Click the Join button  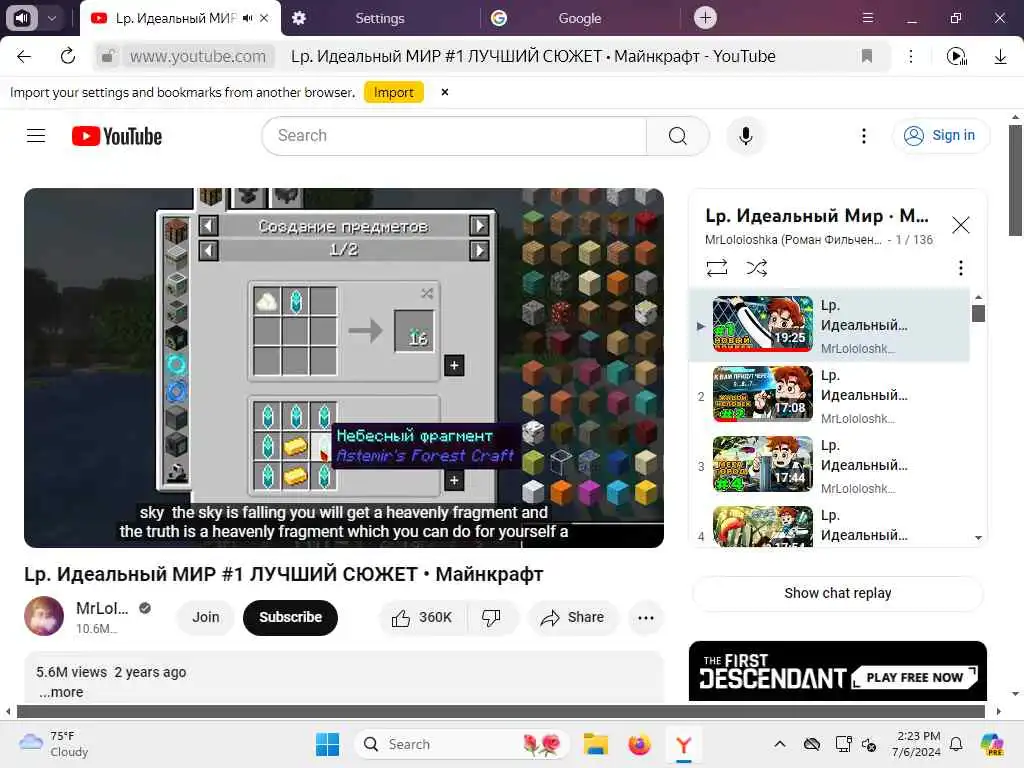tap(206, 617)
